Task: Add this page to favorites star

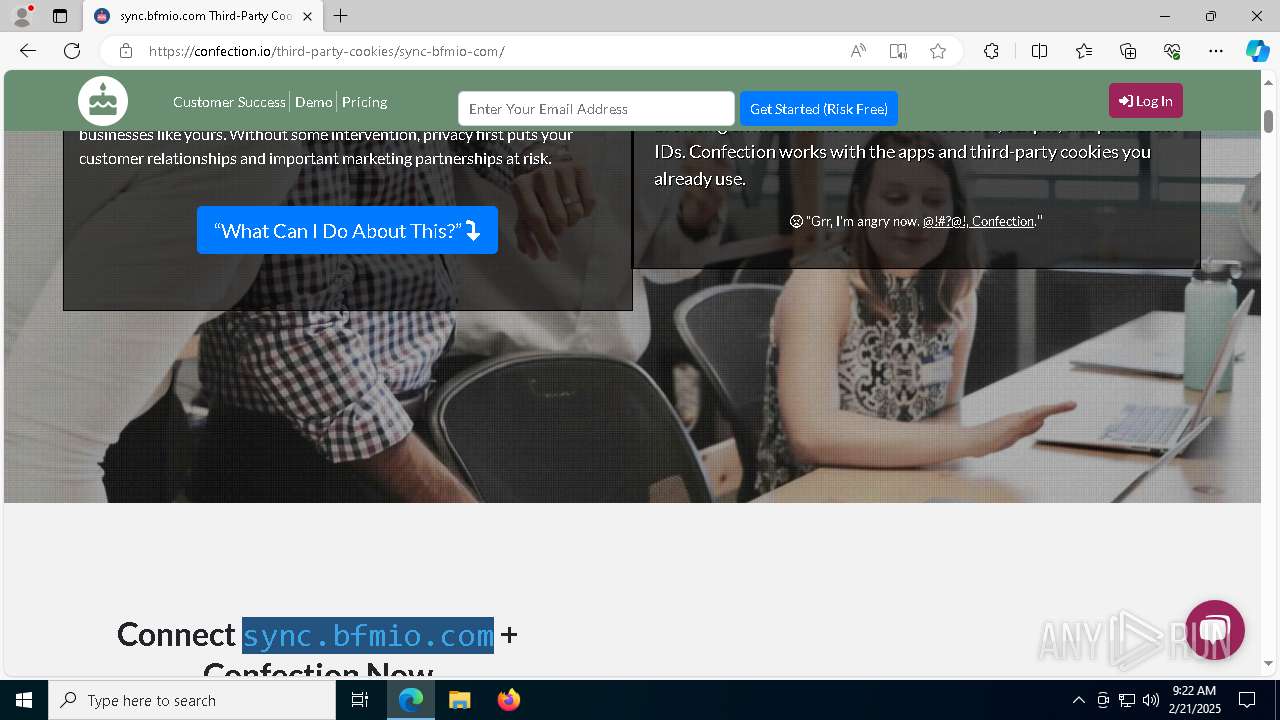Action: (938, 51)
